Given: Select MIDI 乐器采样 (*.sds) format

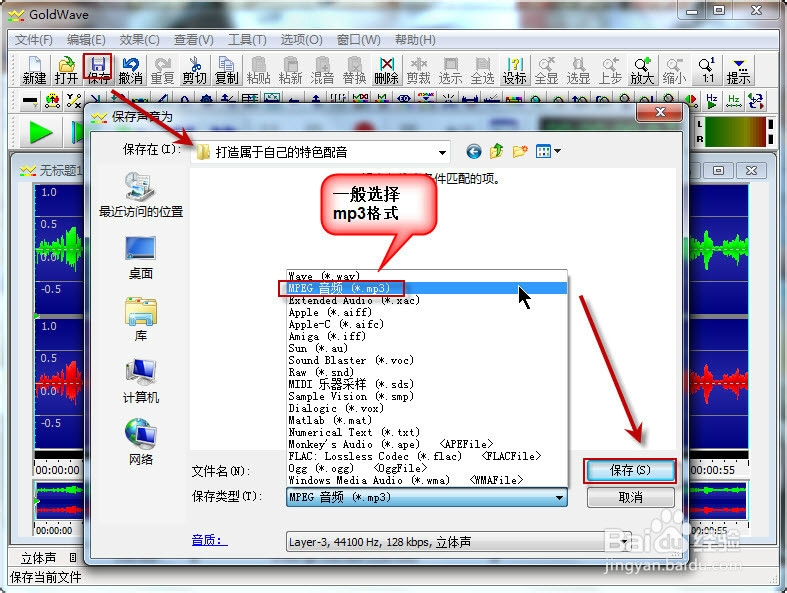Looking at the screenshot, I should (427, 384).
